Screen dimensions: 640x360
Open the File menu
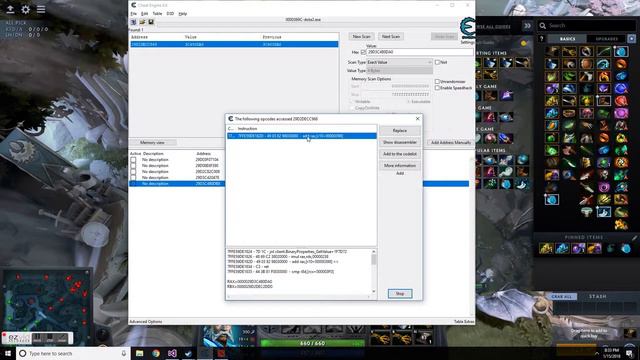click(133, 14)
